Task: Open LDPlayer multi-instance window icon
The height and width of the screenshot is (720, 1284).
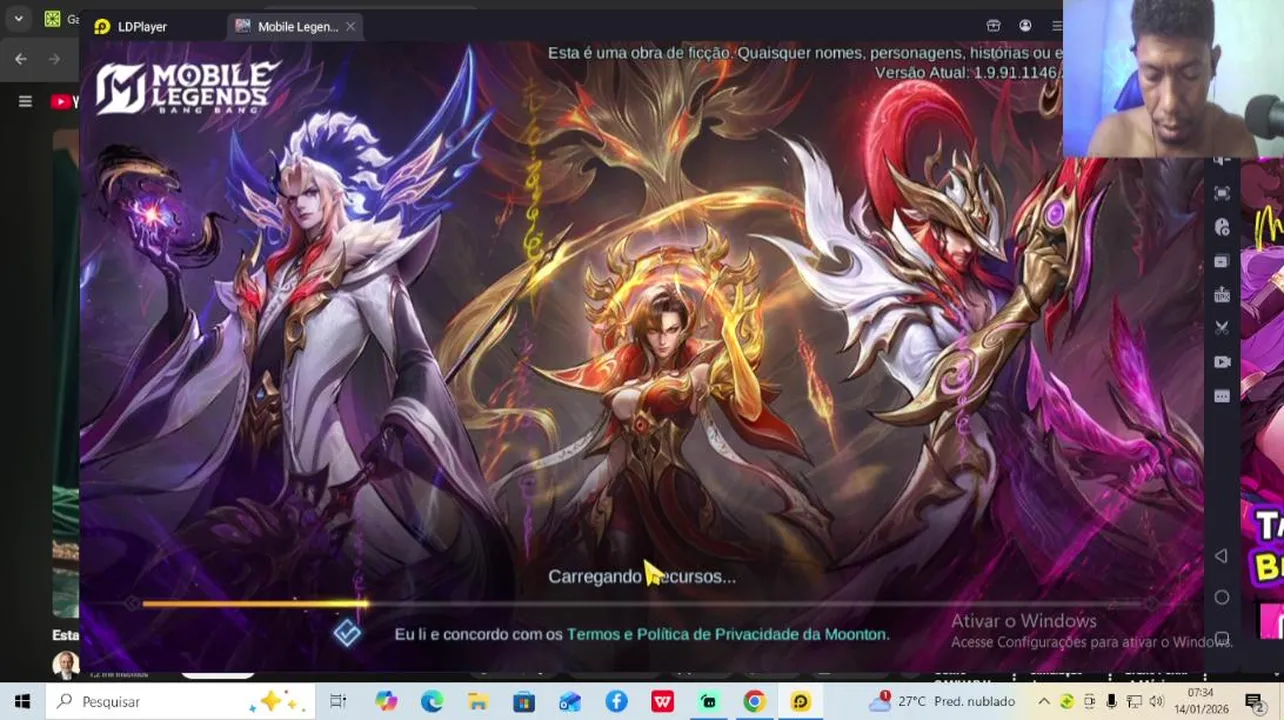Action: pos(1222,261)
